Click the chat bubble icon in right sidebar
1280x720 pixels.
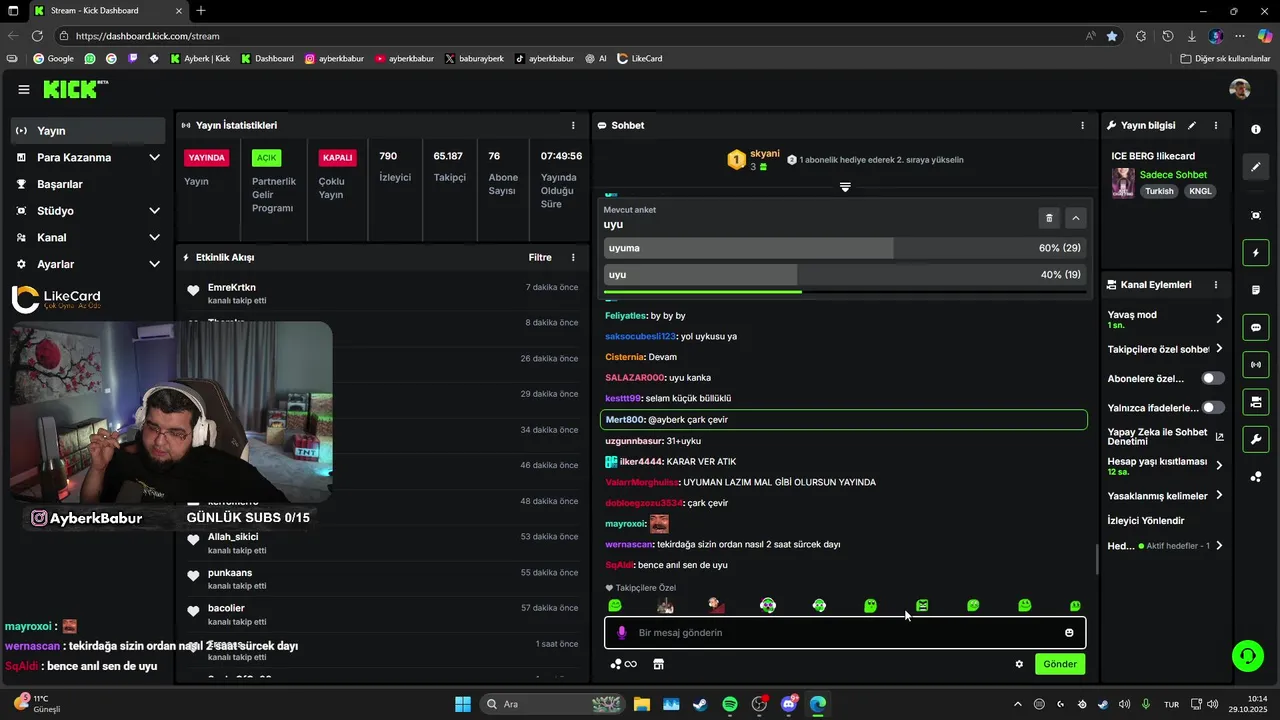(1256, 327)
